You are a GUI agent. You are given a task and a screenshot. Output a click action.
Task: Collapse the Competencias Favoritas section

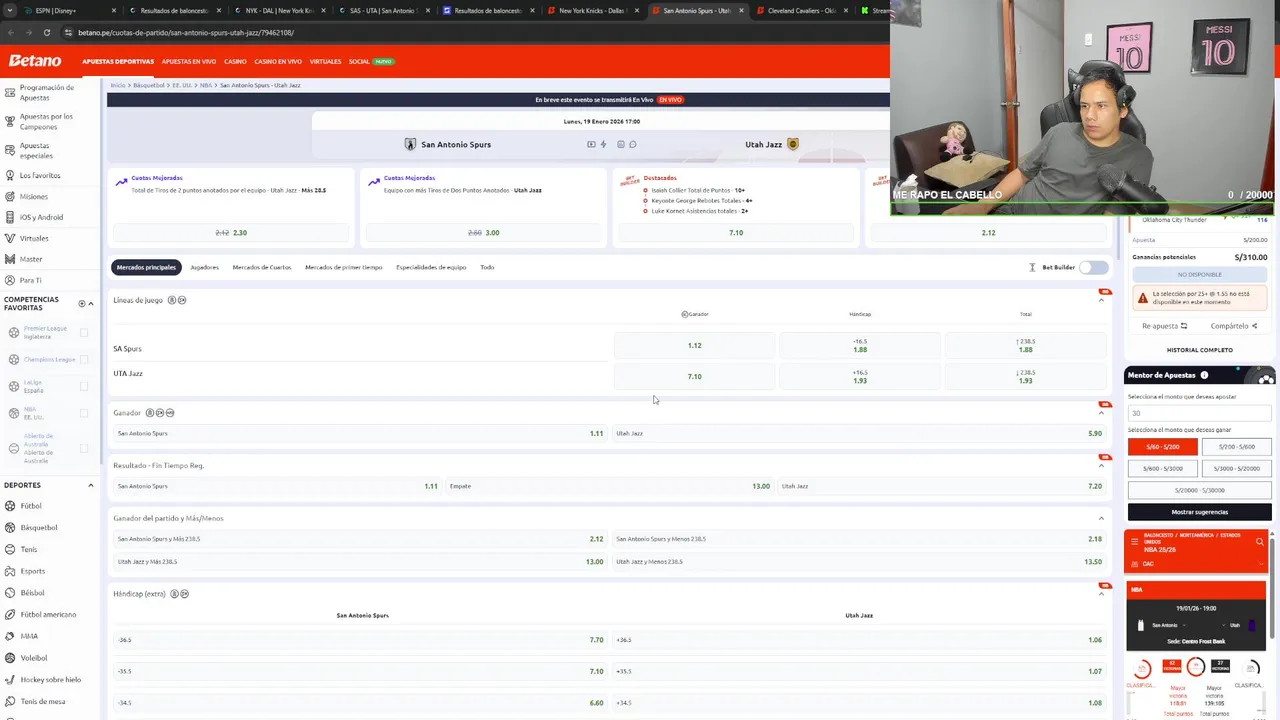click(x=91, y=303)
